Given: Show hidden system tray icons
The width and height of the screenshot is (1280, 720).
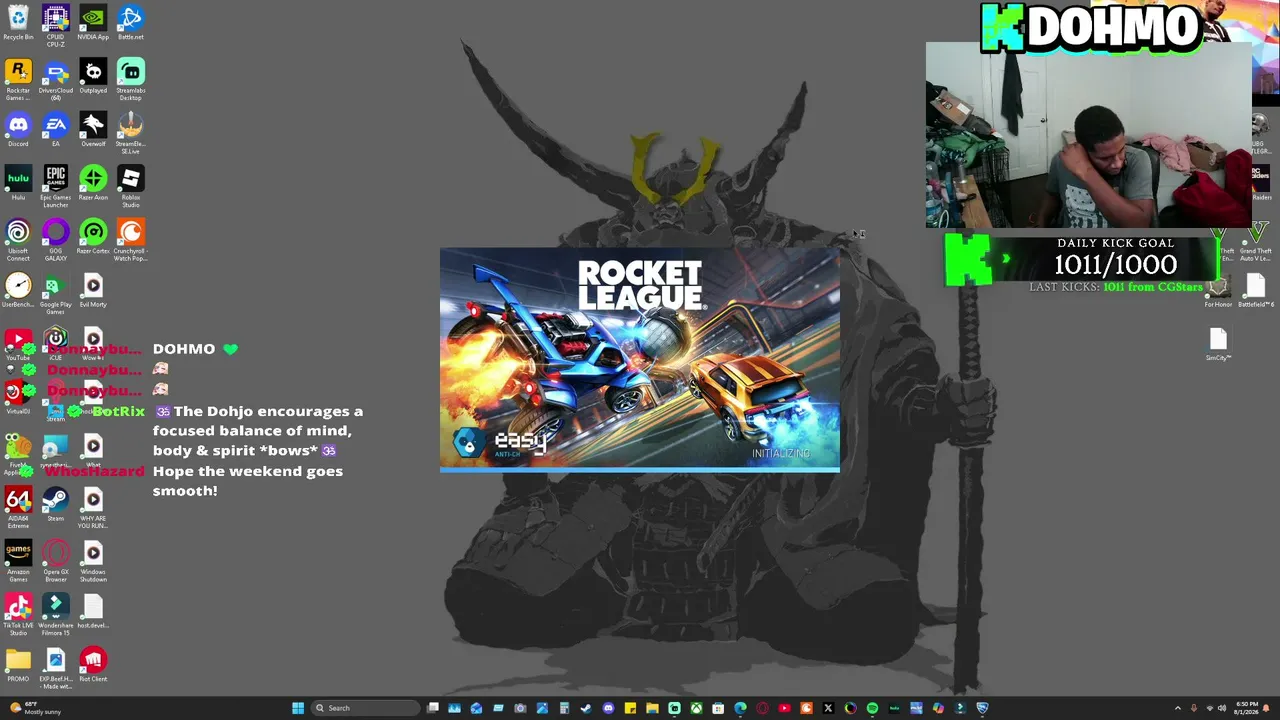Looking at the screenshot, I should click(1178, 708).
